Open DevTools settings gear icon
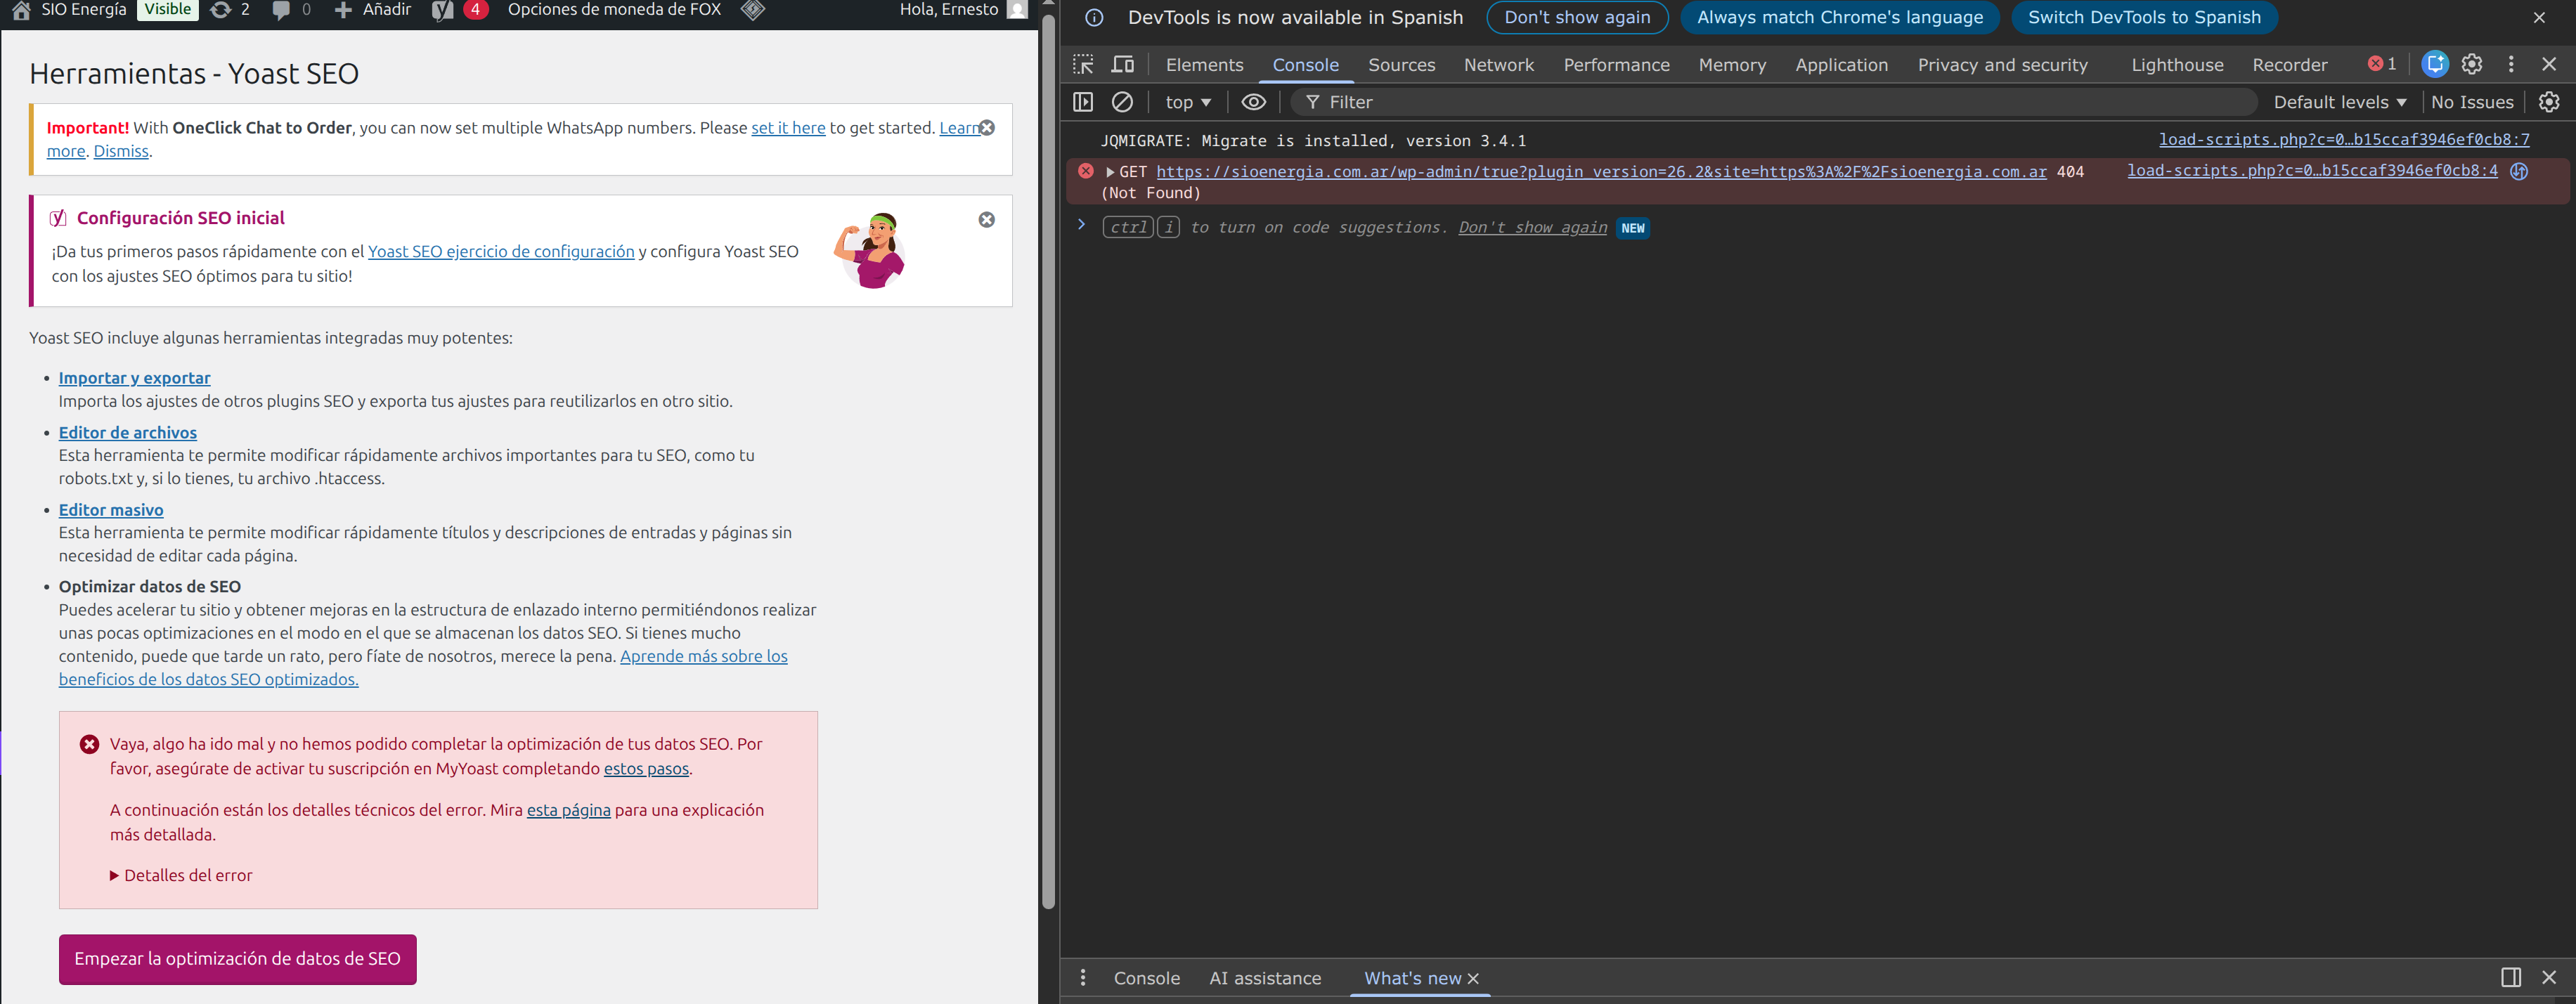The height and width of the screenshot is (1004, 2576). (x=2472, y=65)
